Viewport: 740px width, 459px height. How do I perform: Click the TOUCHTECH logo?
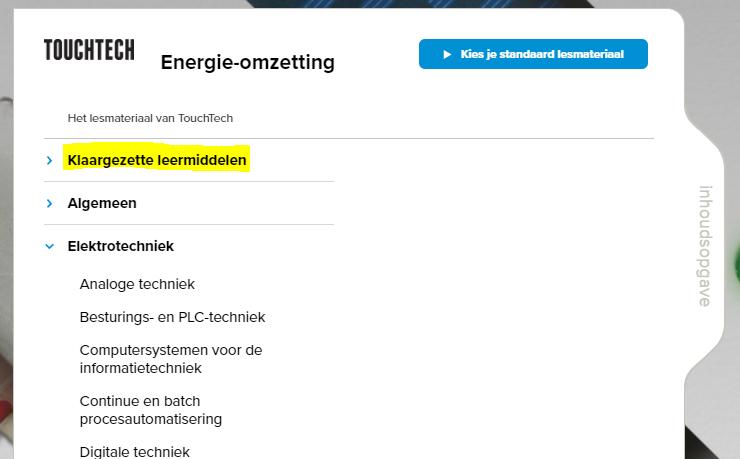89,50
